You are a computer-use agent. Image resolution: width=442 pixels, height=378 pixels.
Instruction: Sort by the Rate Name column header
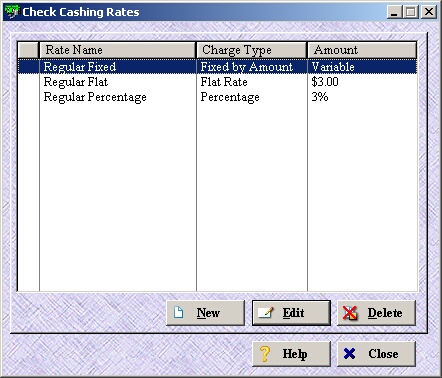coord(117,50)
